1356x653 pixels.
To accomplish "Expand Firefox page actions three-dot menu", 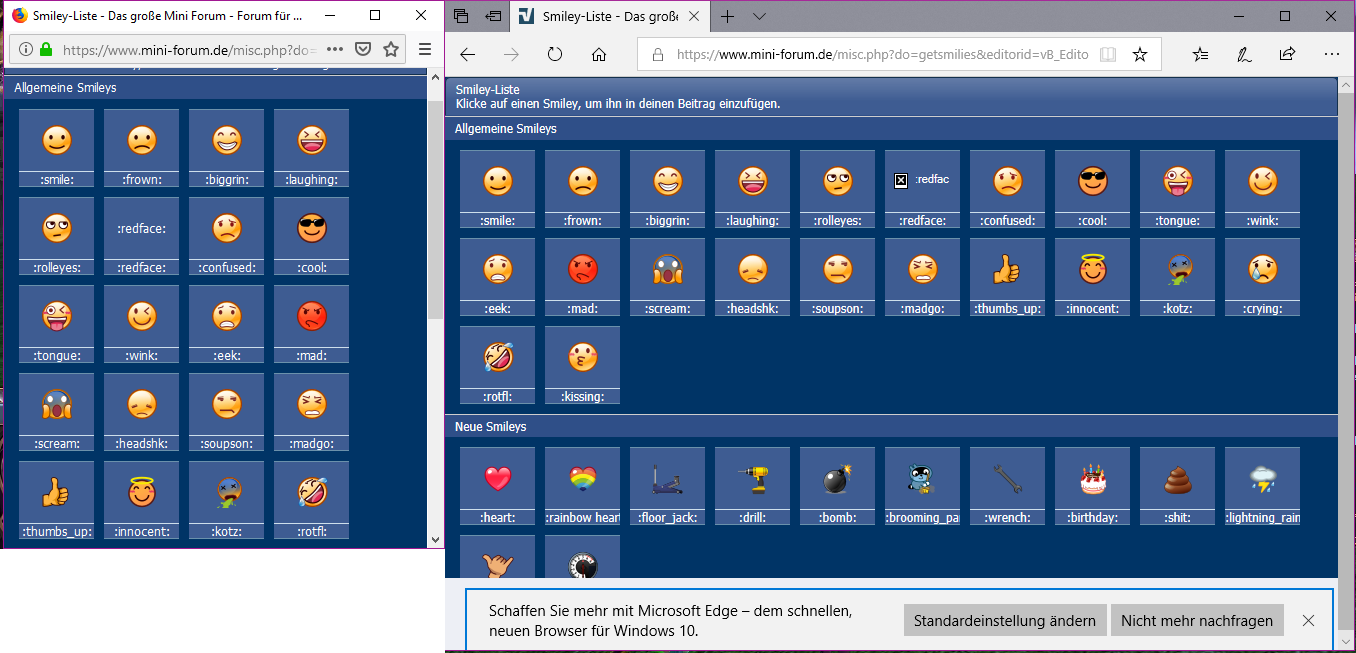I will (x=335, y=49).
